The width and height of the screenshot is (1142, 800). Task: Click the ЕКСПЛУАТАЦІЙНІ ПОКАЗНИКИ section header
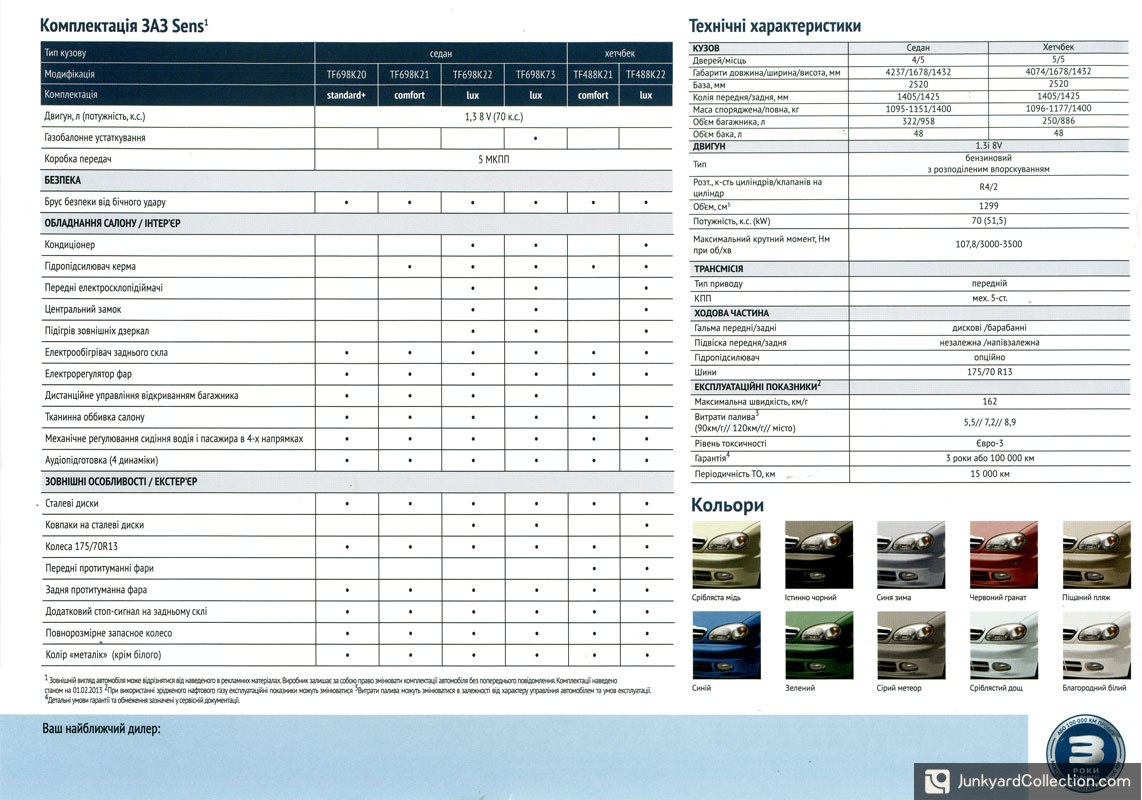tap(757, 386)
